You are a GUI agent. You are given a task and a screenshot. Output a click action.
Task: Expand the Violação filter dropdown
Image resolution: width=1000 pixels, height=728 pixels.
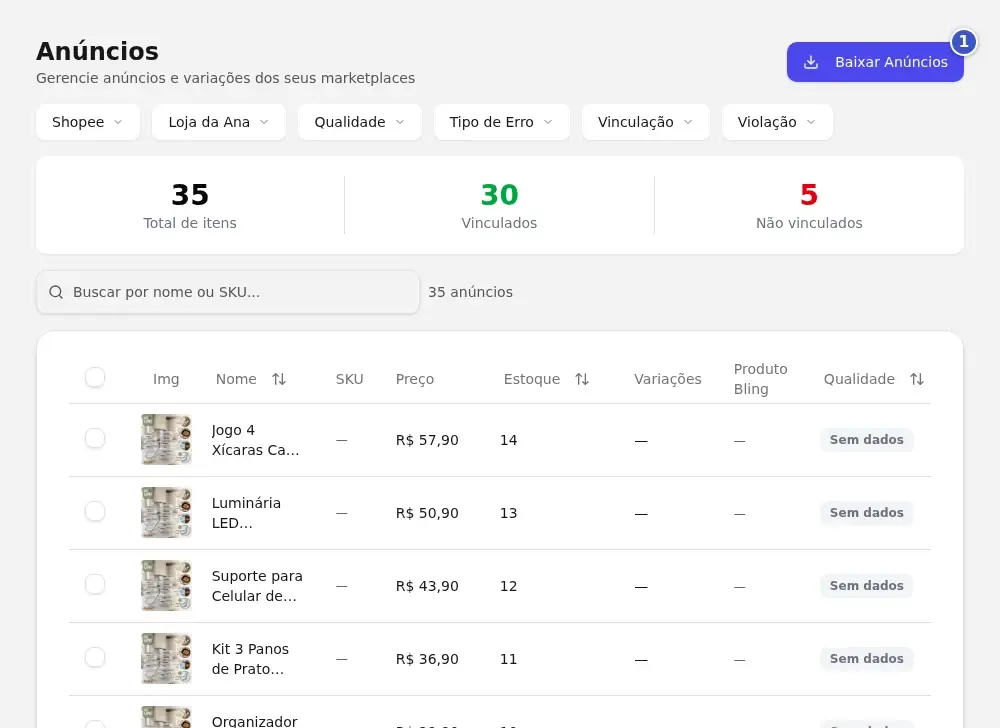(x=777, y=122)
